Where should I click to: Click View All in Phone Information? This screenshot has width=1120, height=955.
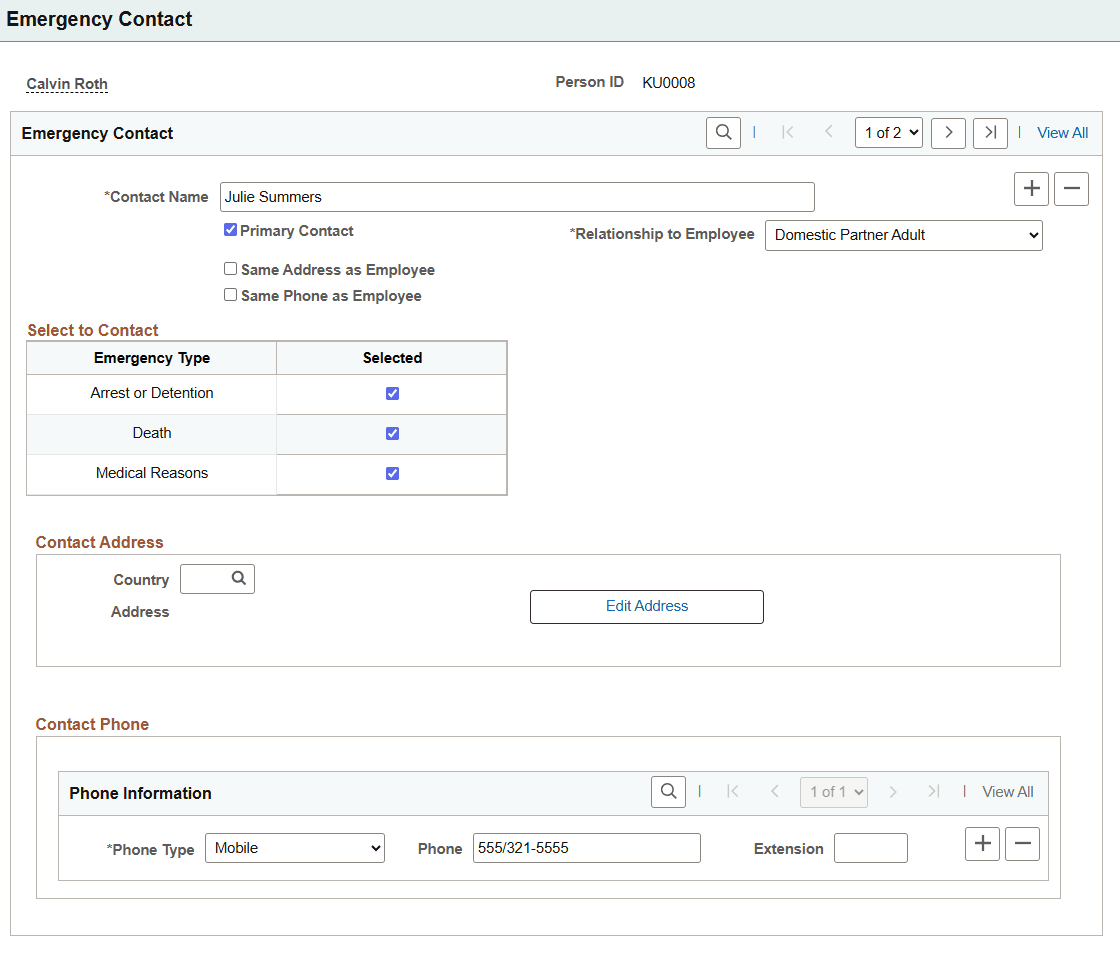click(x=1007, y=791)
